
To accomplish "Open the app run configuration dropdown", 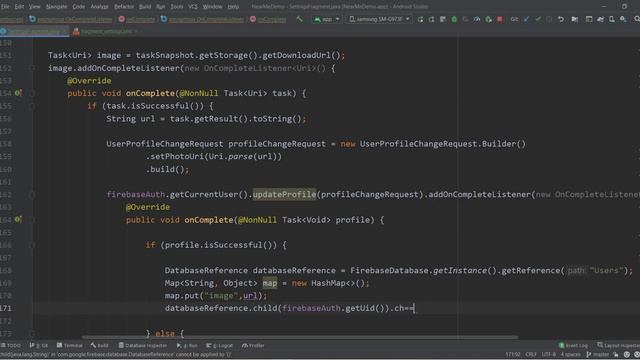I will click(x=326, y=19).
